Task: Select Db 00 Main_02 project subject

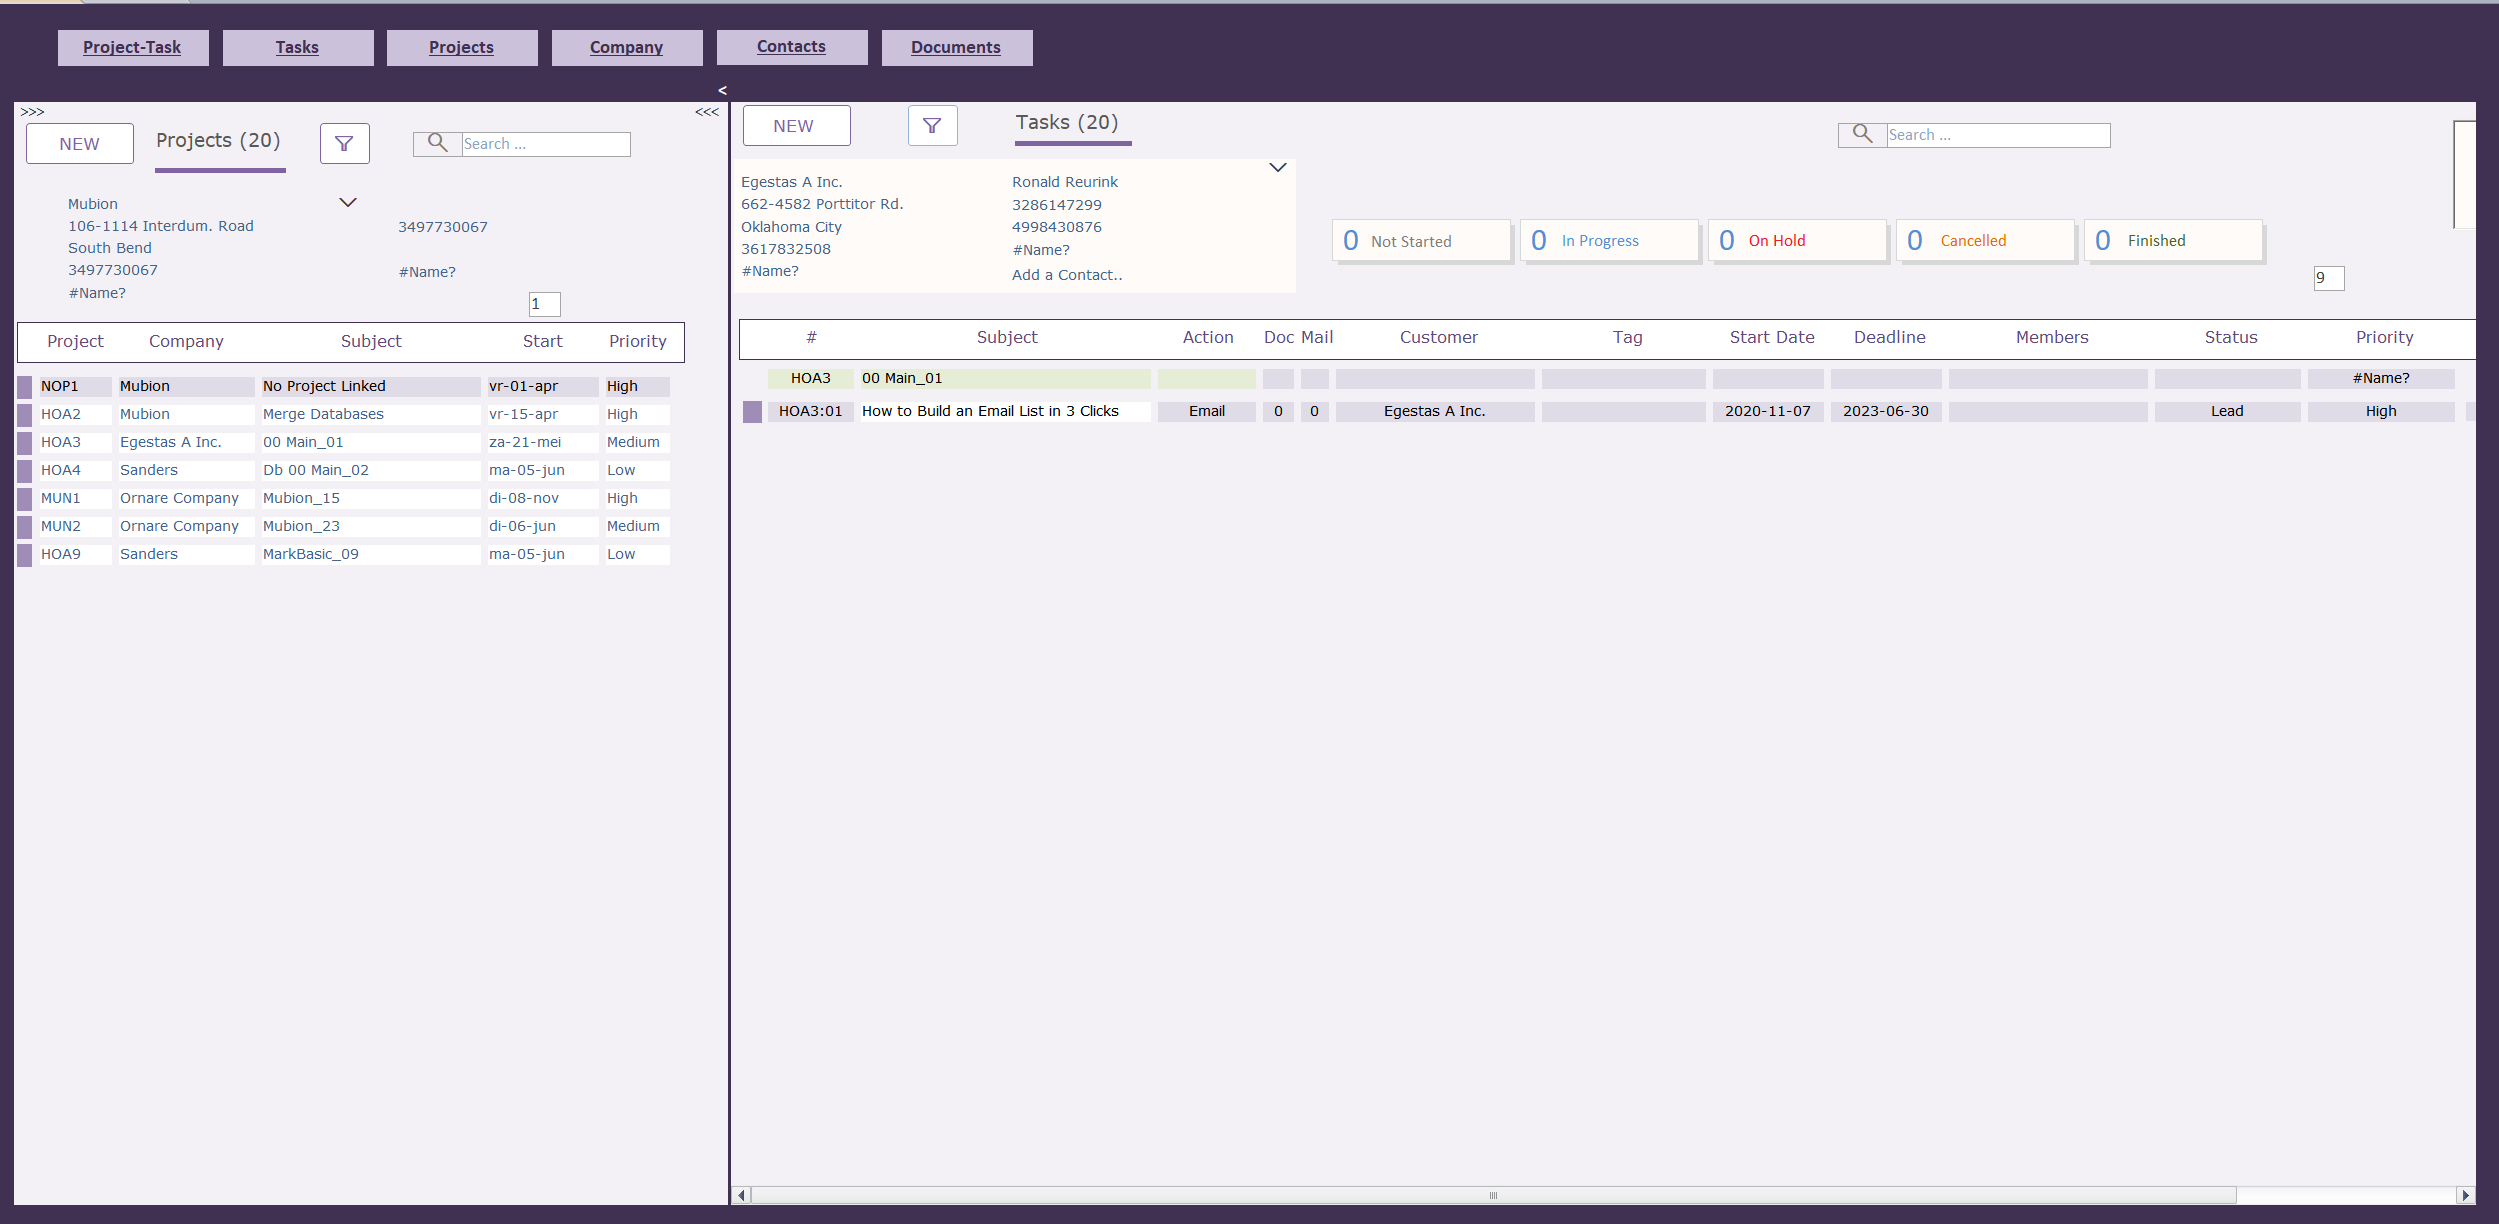Action: 370,470
